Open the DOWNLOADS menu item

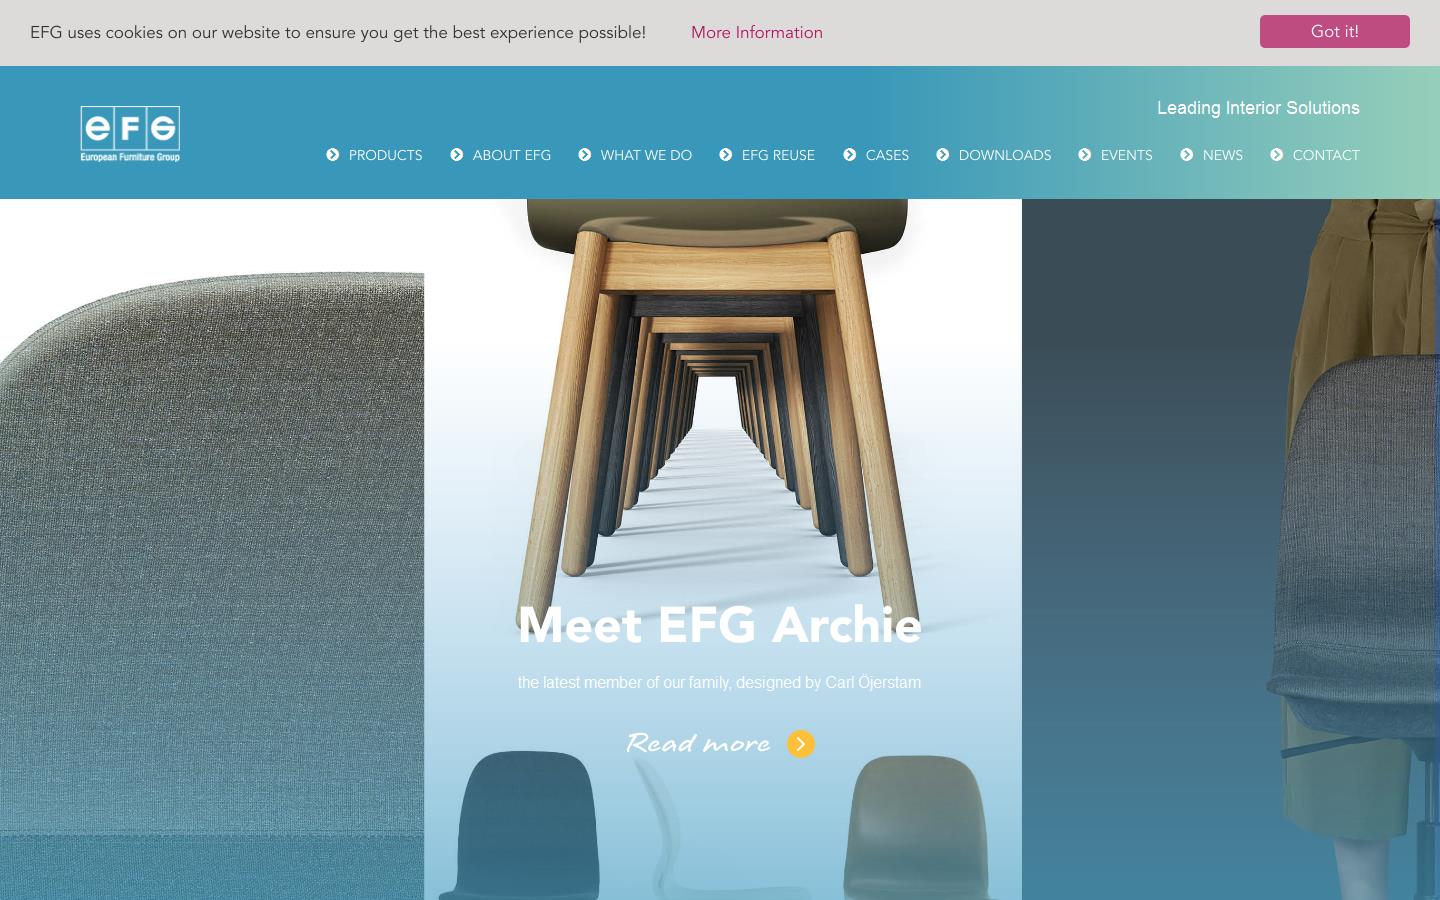point(1005,155)
